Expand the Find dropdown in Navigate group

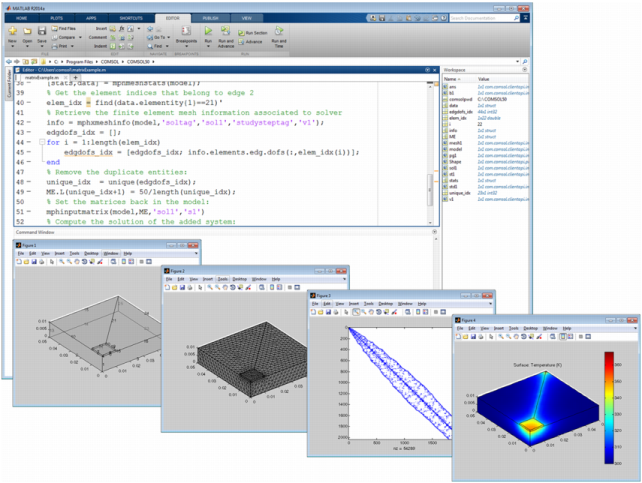(167, 46)
